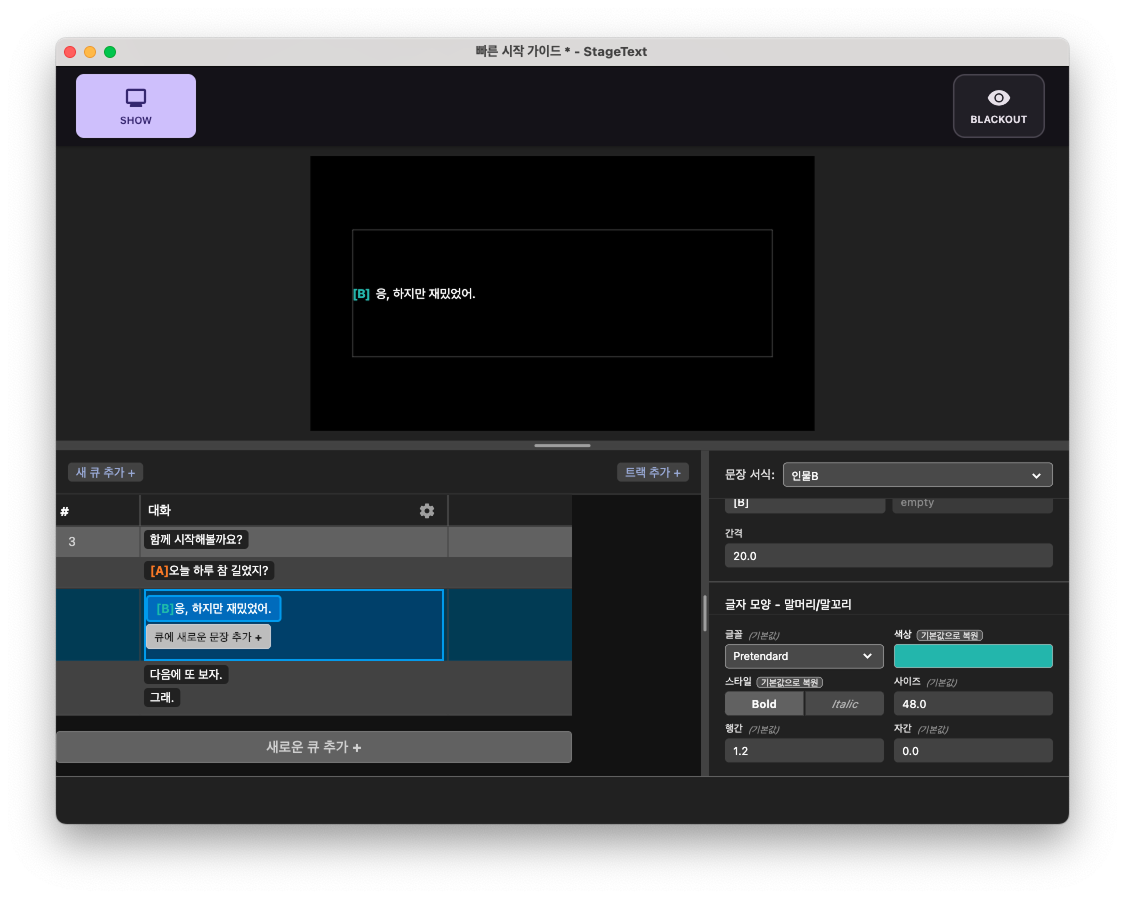Viewport: 1125px width, 898px height.
Task: Open the 대화 track settings gear
Action: (x=427, y=510)
